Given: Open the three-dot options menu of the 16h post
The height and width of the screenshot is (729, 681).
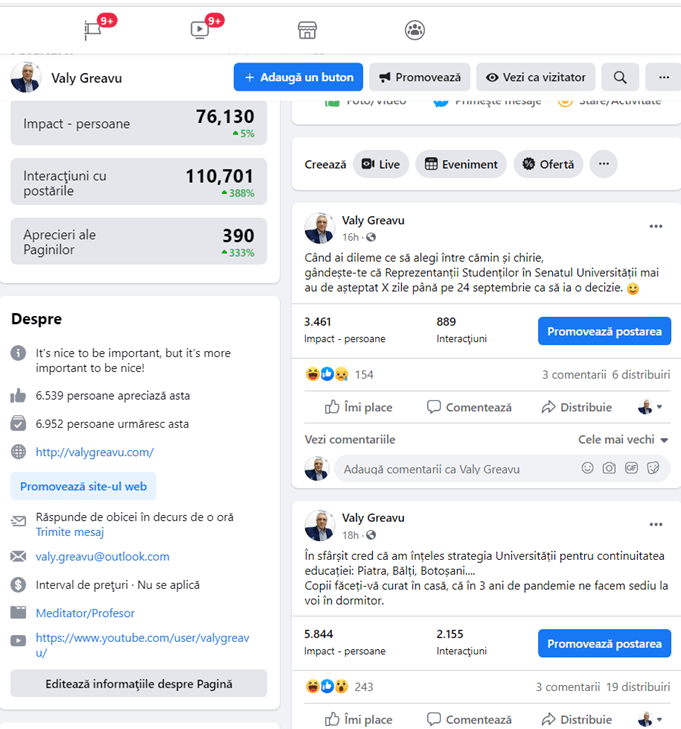Looking at the screenshot, I should pyautogui.click(x=656, y=226).
